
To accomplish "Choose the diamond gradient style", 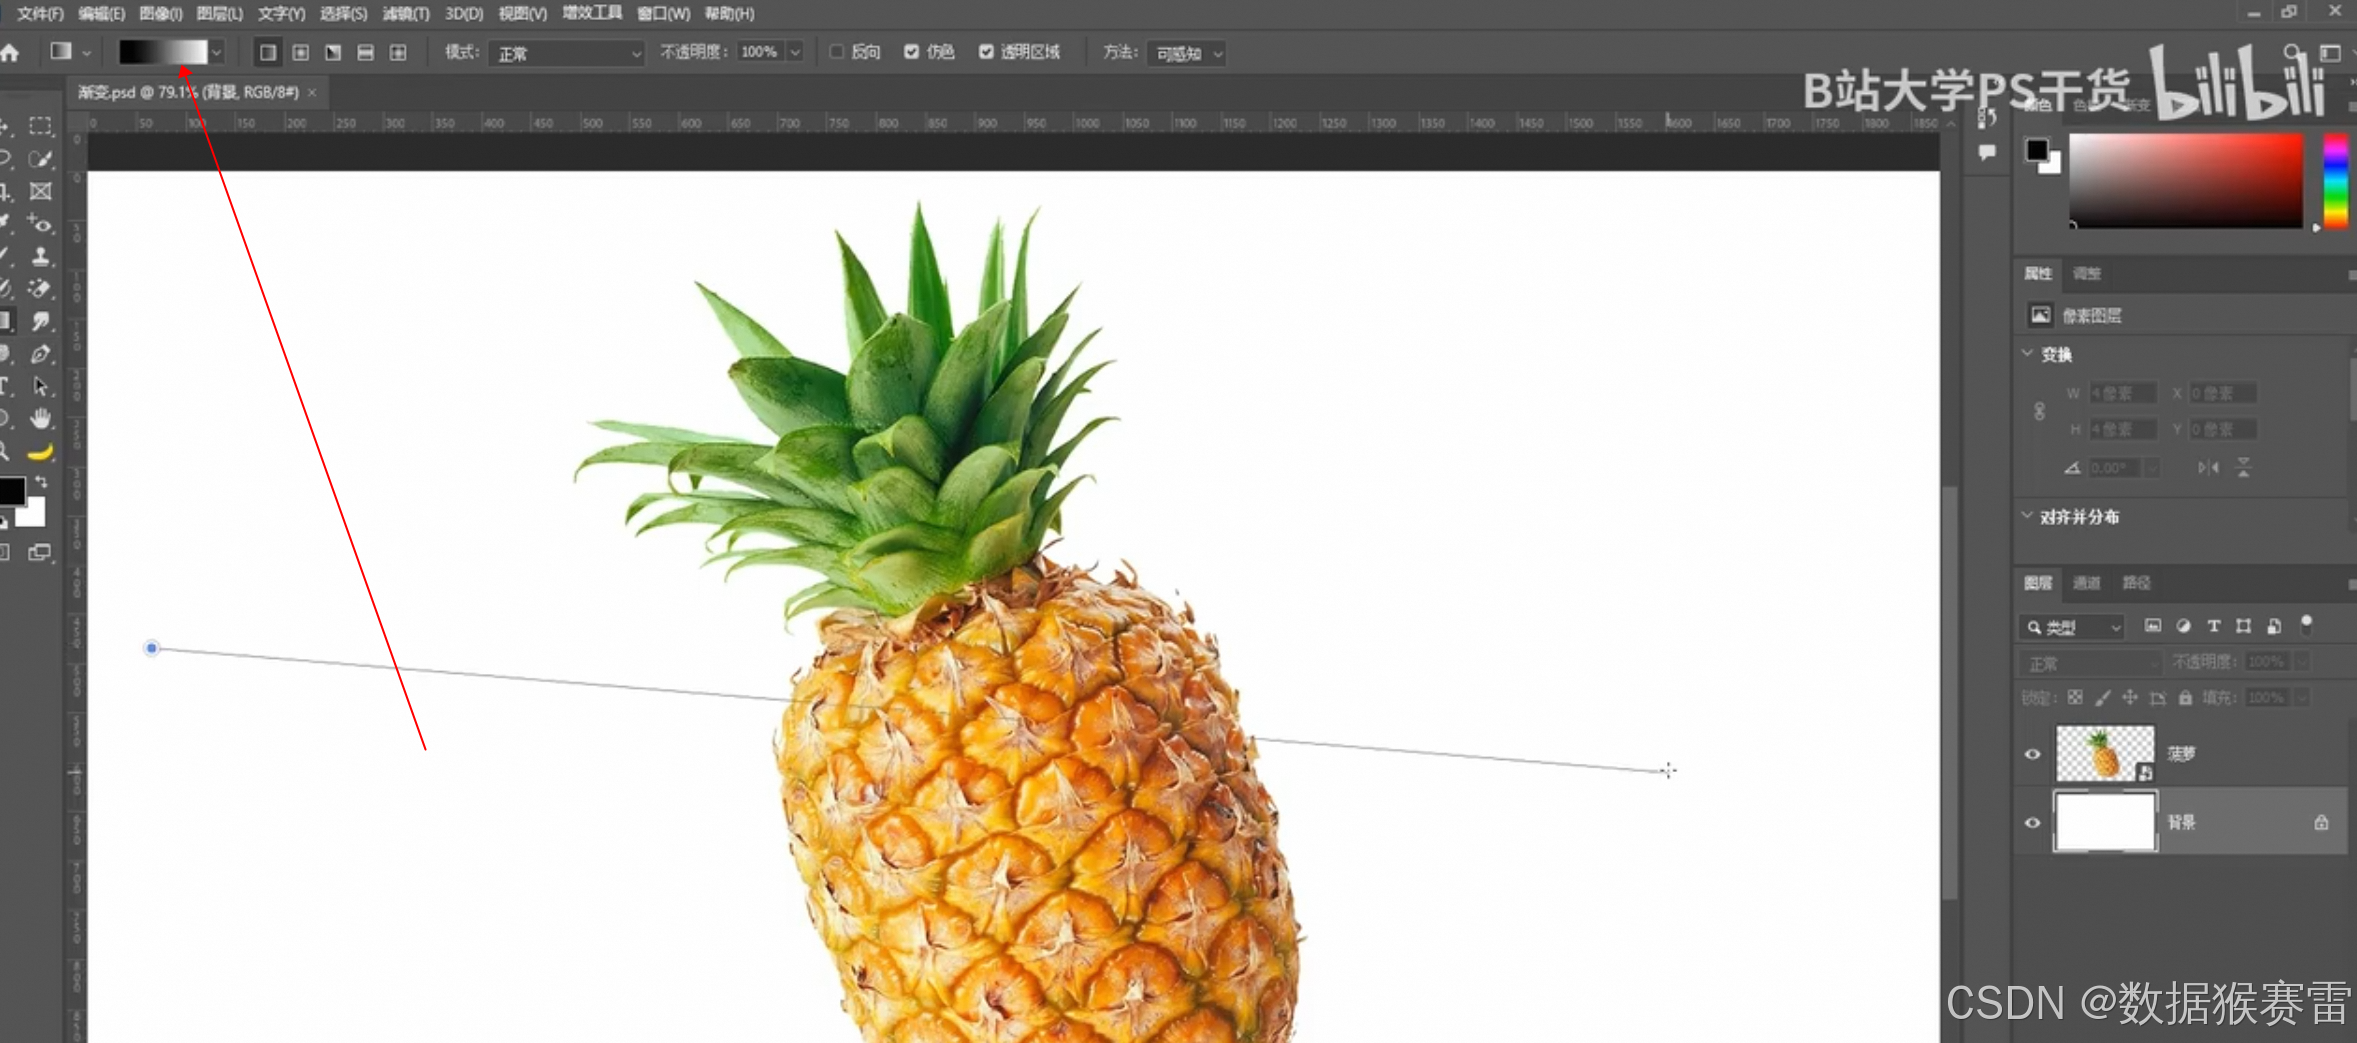I will click(x=398, y=53).
